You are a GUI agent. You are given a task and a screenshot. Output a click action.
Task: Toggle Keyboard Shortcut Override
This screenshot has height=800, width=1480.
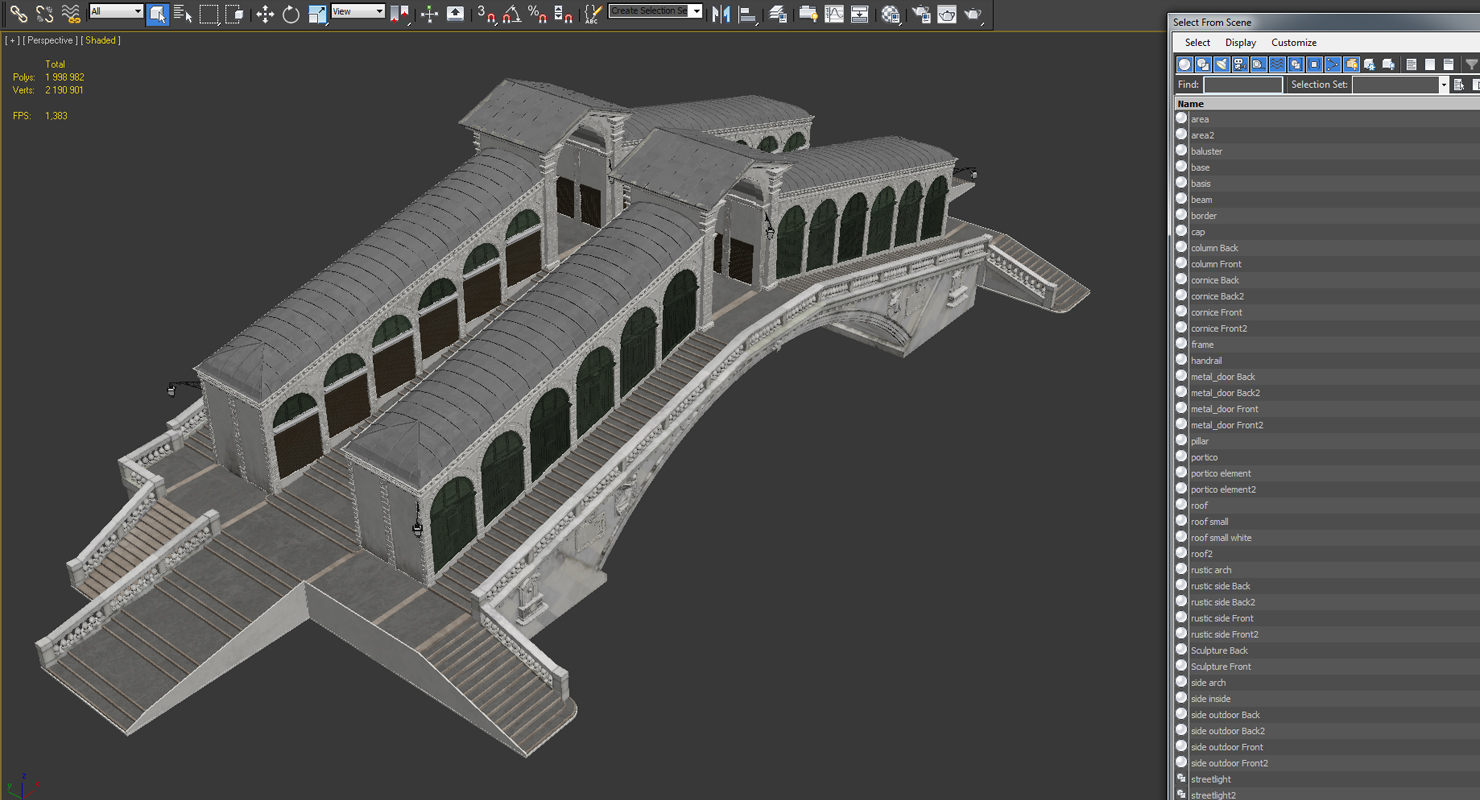455,14
